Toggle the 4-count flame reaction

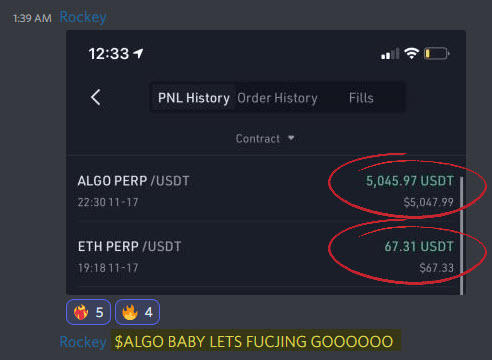137,312
